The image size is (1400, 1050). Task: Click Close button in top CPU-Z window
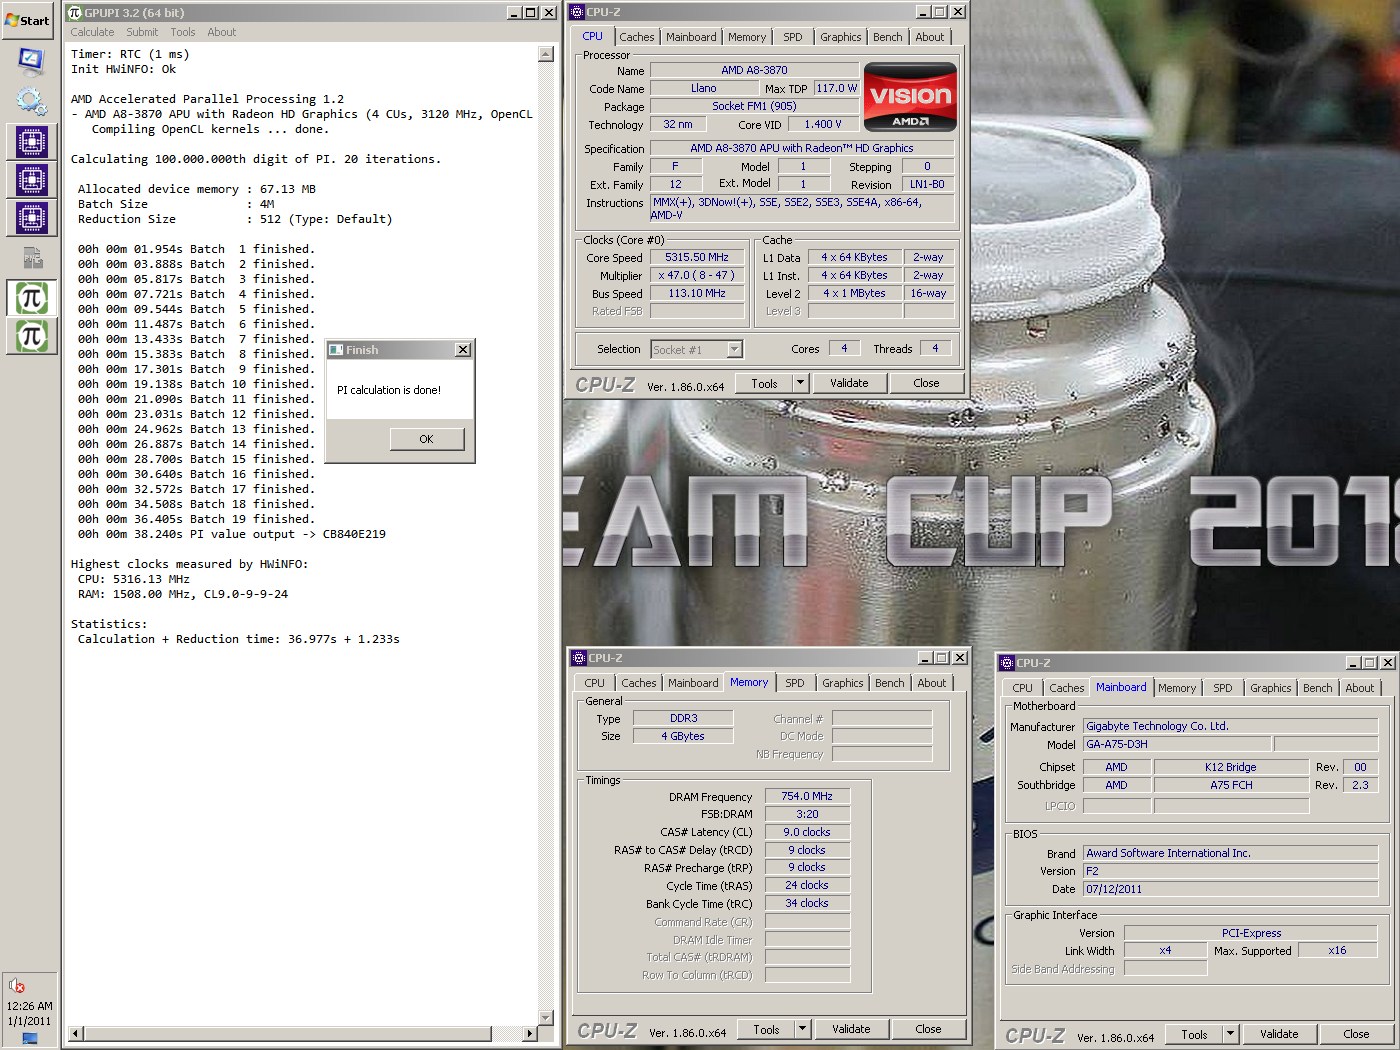[x=927, y=383]
